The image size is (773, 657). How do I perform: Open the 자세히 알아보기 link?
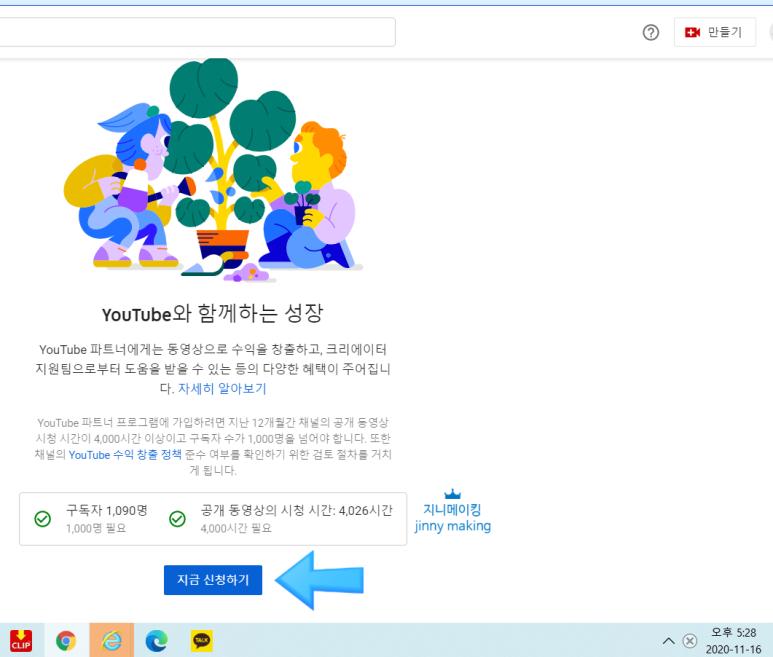[x=222, y=389]
